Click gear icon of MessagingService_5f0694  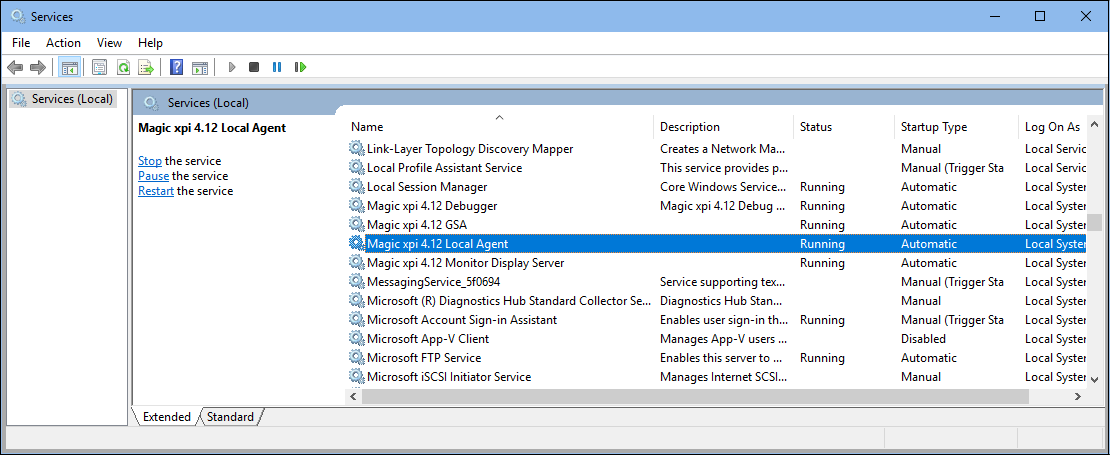pos(356,282)
